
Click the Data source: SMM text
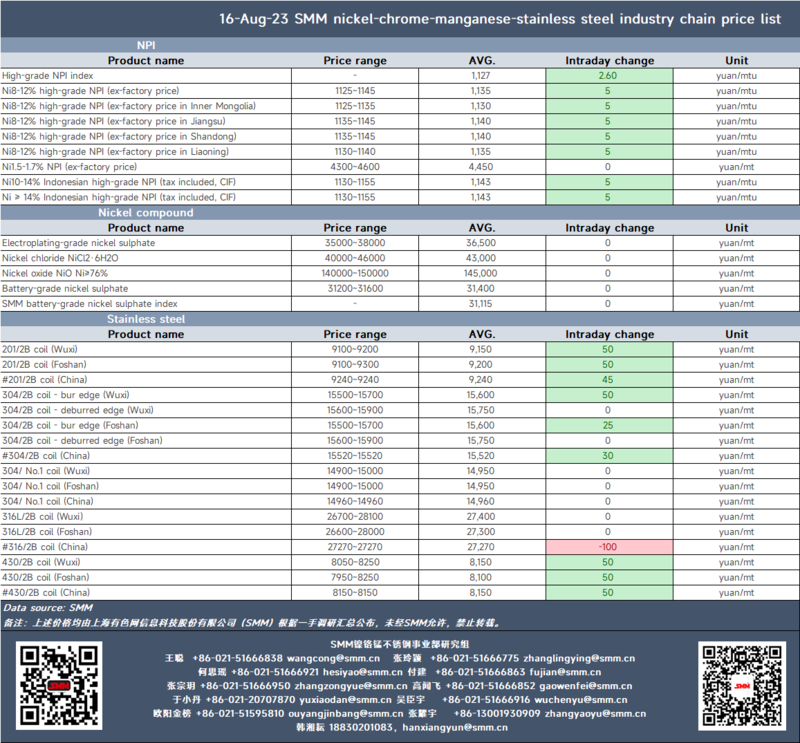click(x=48, y=607)
